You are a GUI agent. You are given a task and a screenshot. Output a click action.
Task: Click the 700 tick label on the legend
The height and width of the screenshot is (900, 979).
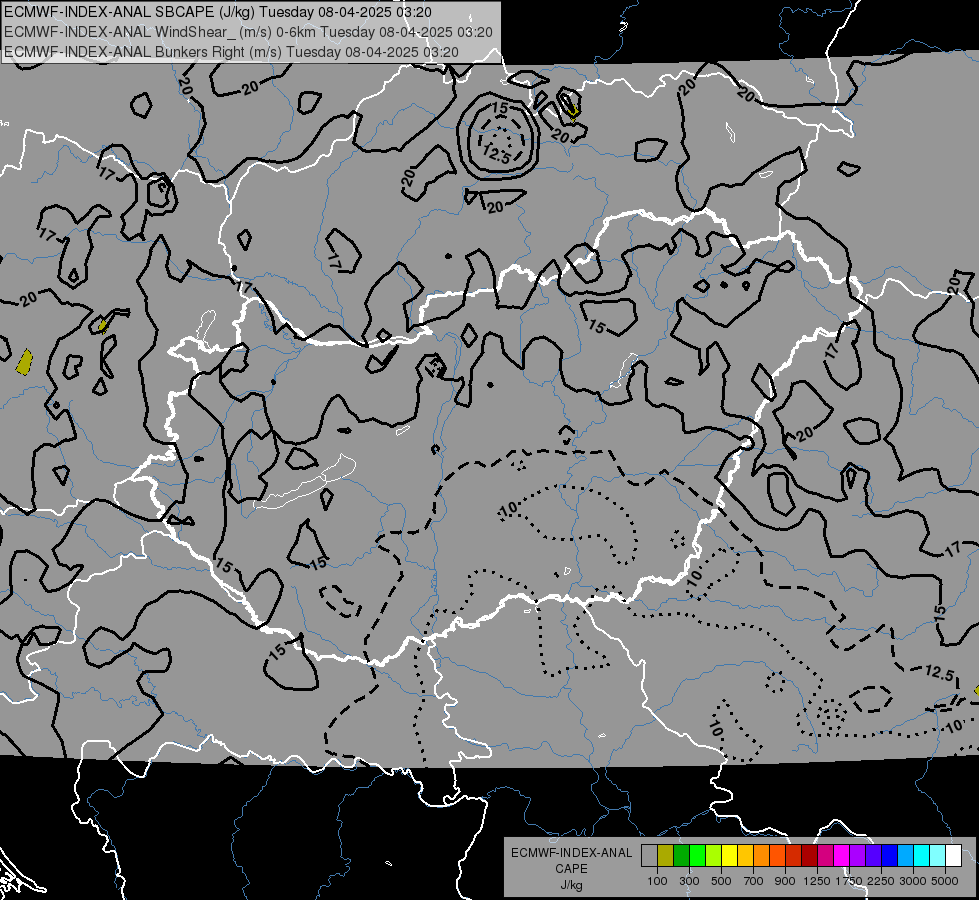pyautogui.click(x=753, y=881)
